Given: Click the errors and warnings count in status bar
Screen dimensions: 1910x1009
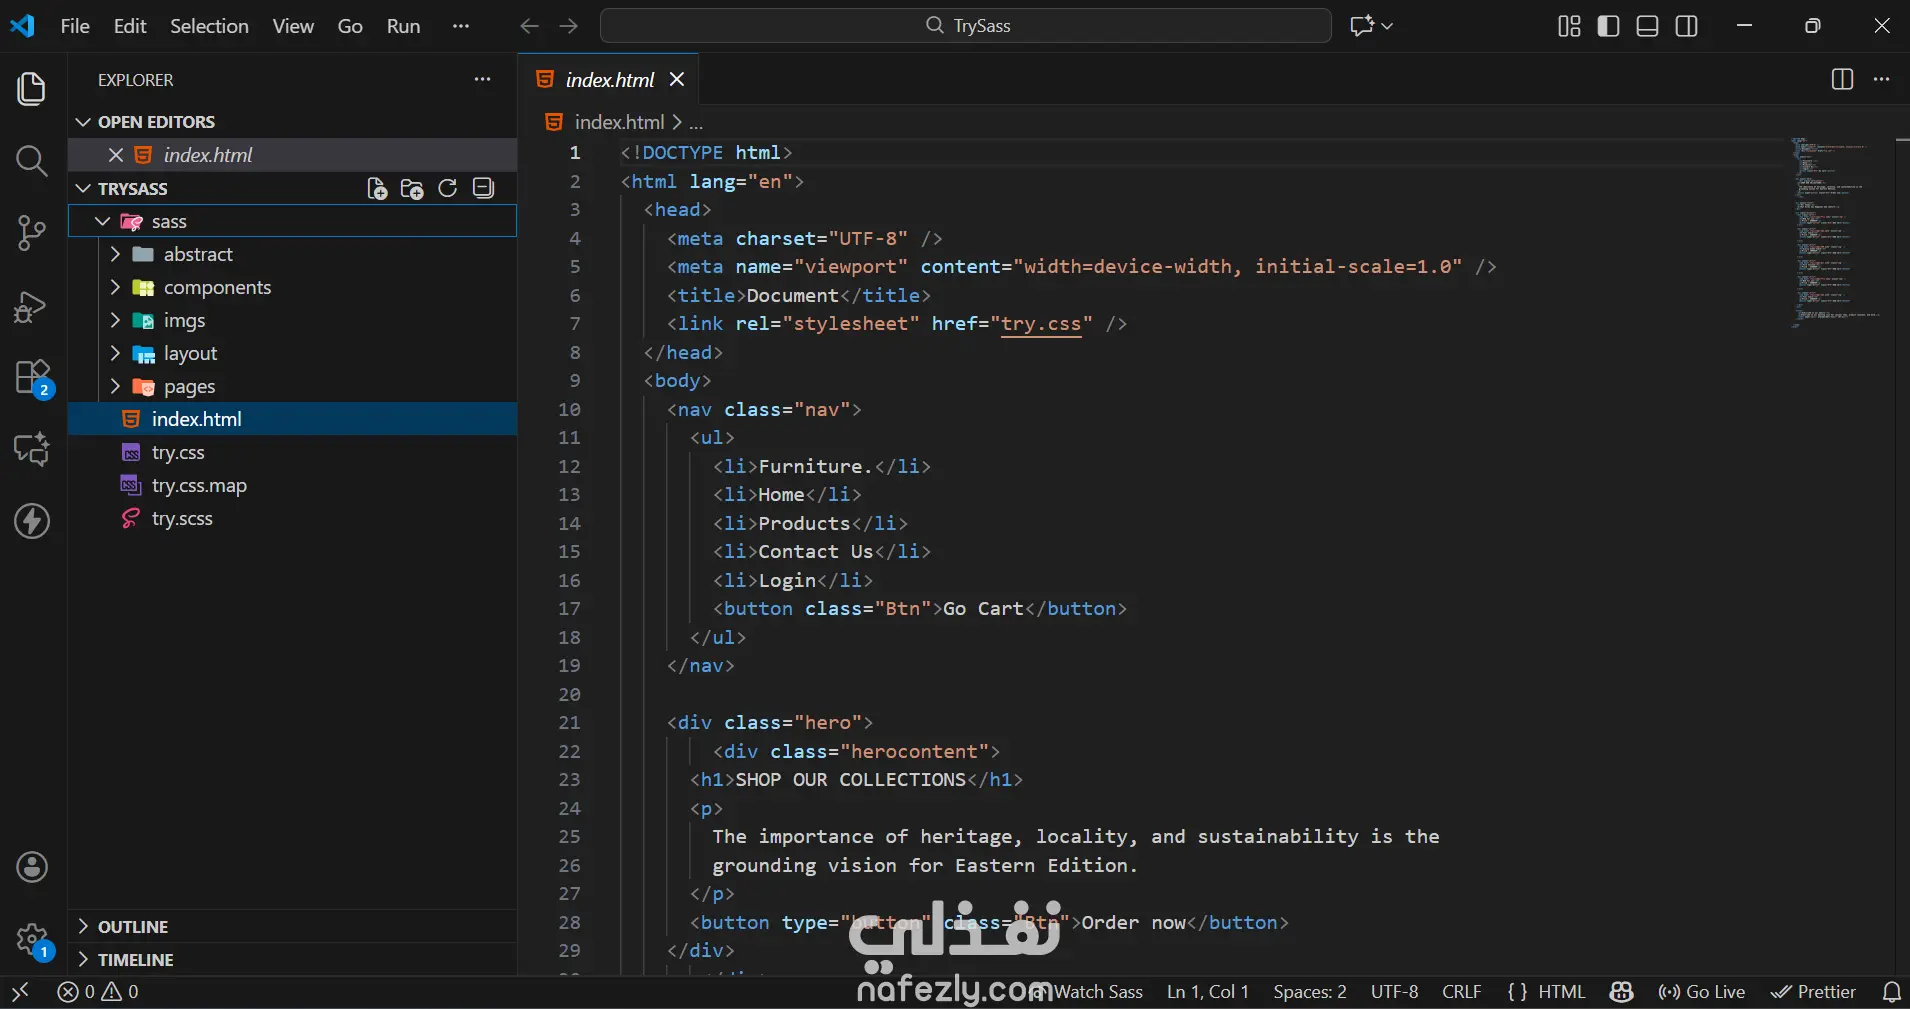Looking at the screenshot, I should click(98, 992).
